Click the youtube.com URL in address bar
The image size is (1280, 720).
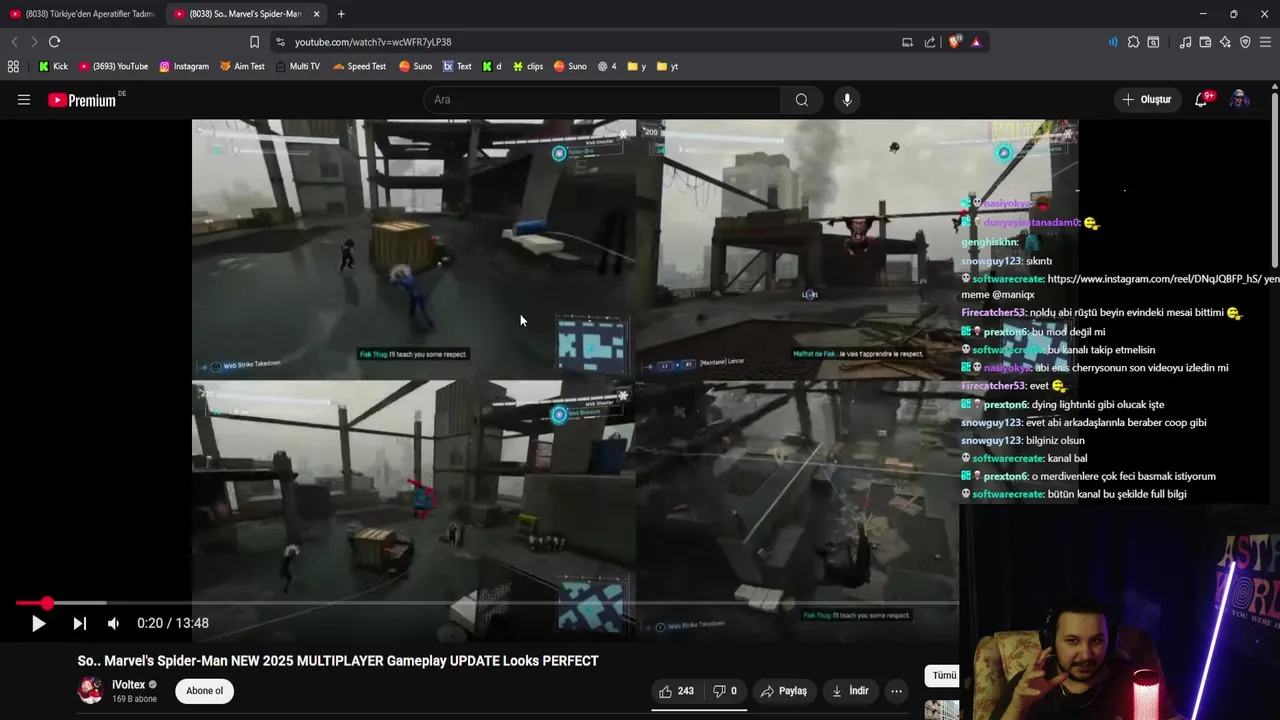point(373,42)
